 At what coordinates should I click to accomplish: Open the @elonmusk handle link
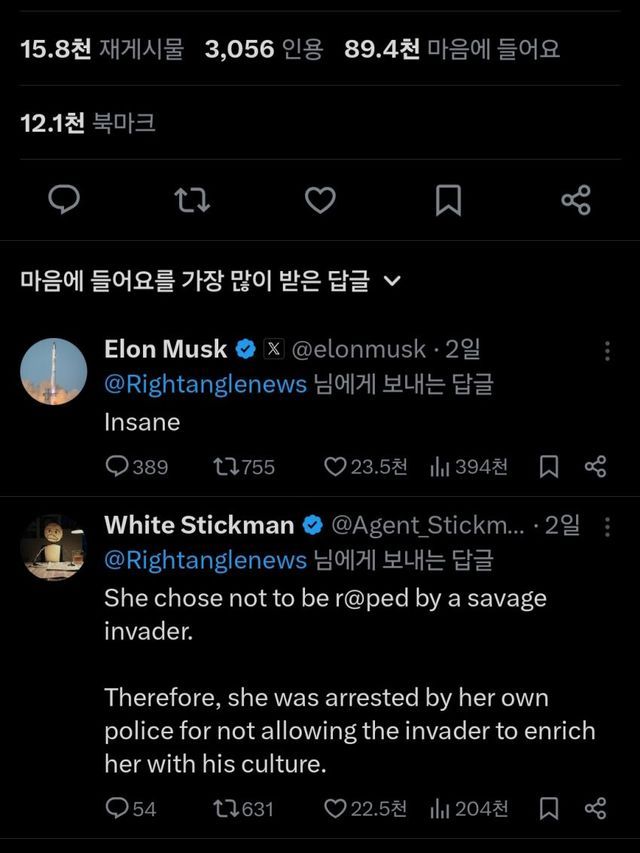click(358, 349)
